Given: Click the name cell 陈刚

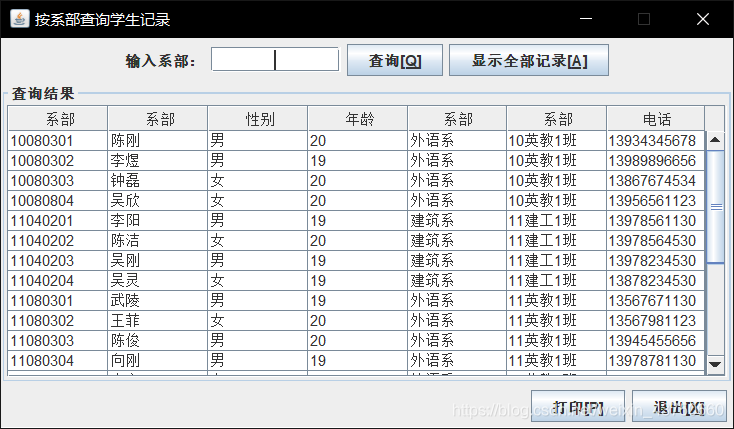Looking at the screenshot, I should (x=158, y=141).
